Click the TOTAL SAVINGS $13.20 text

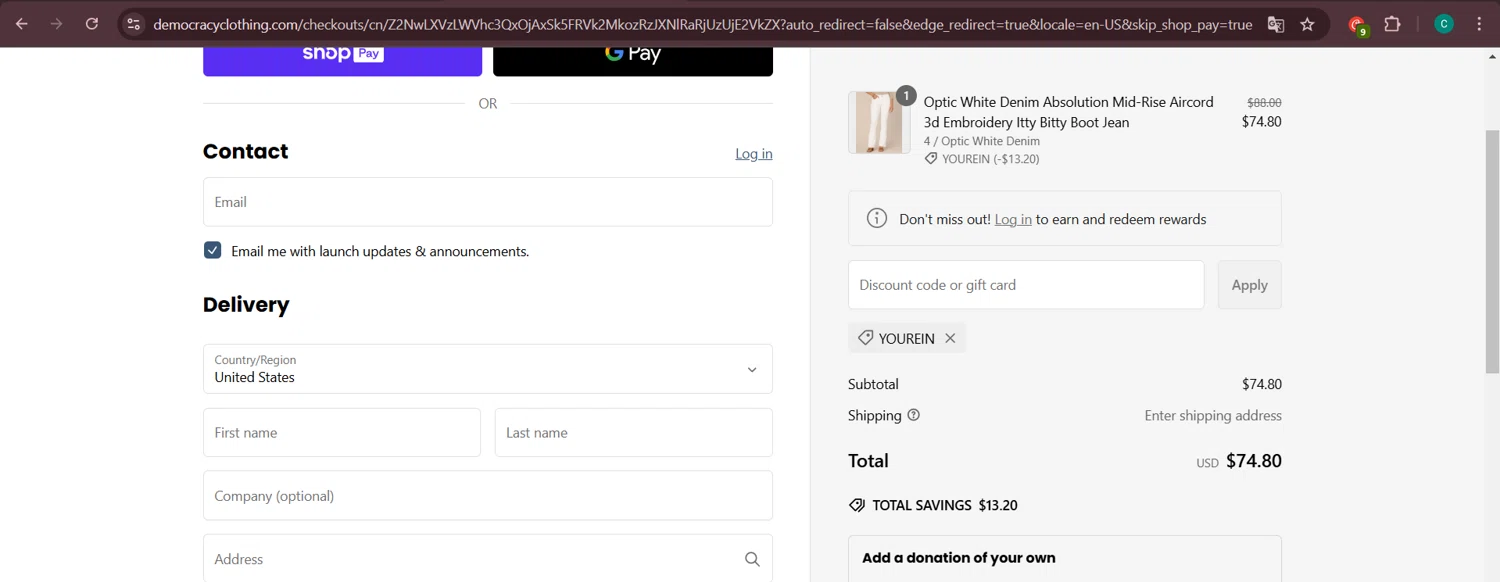point(945,505)
